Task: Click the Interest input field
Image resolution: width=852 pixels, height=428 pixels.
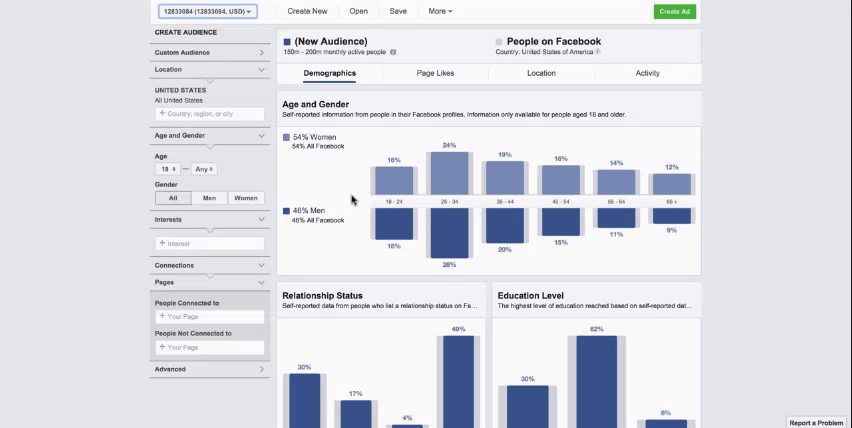Action: click(210, 244)
